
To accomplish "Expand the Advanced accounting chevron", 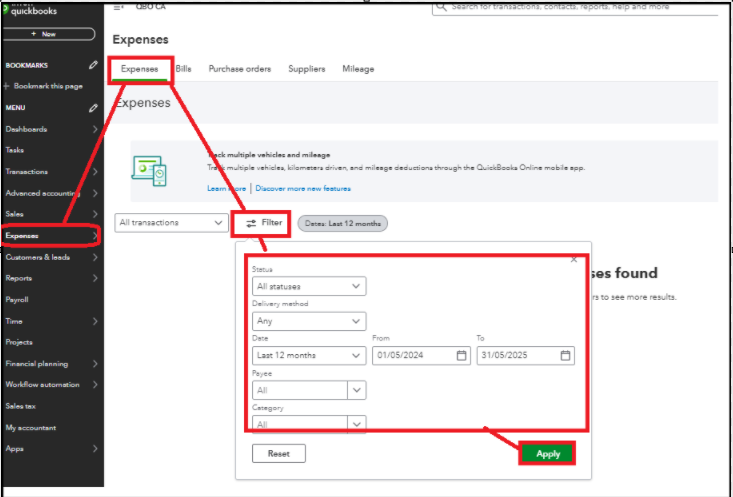I will pyautogui.click(x=95, y=193).
